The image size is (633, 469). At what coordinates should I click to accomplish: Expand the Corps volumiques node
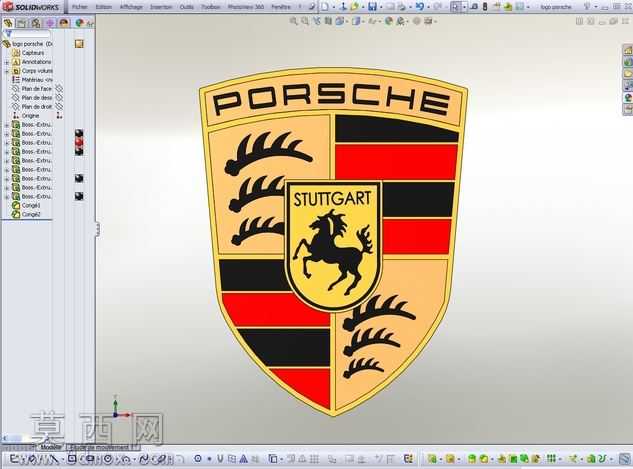7,71
